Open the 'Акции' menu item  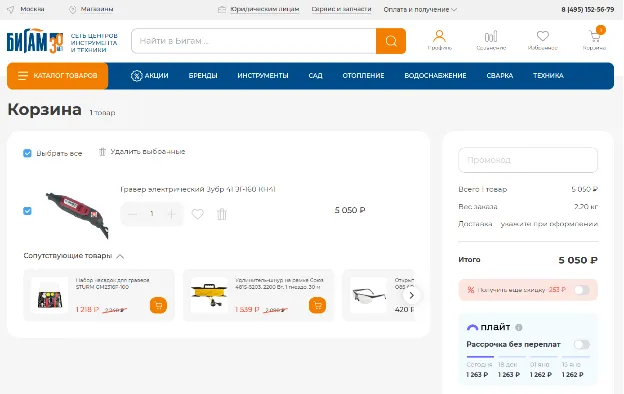150,76
